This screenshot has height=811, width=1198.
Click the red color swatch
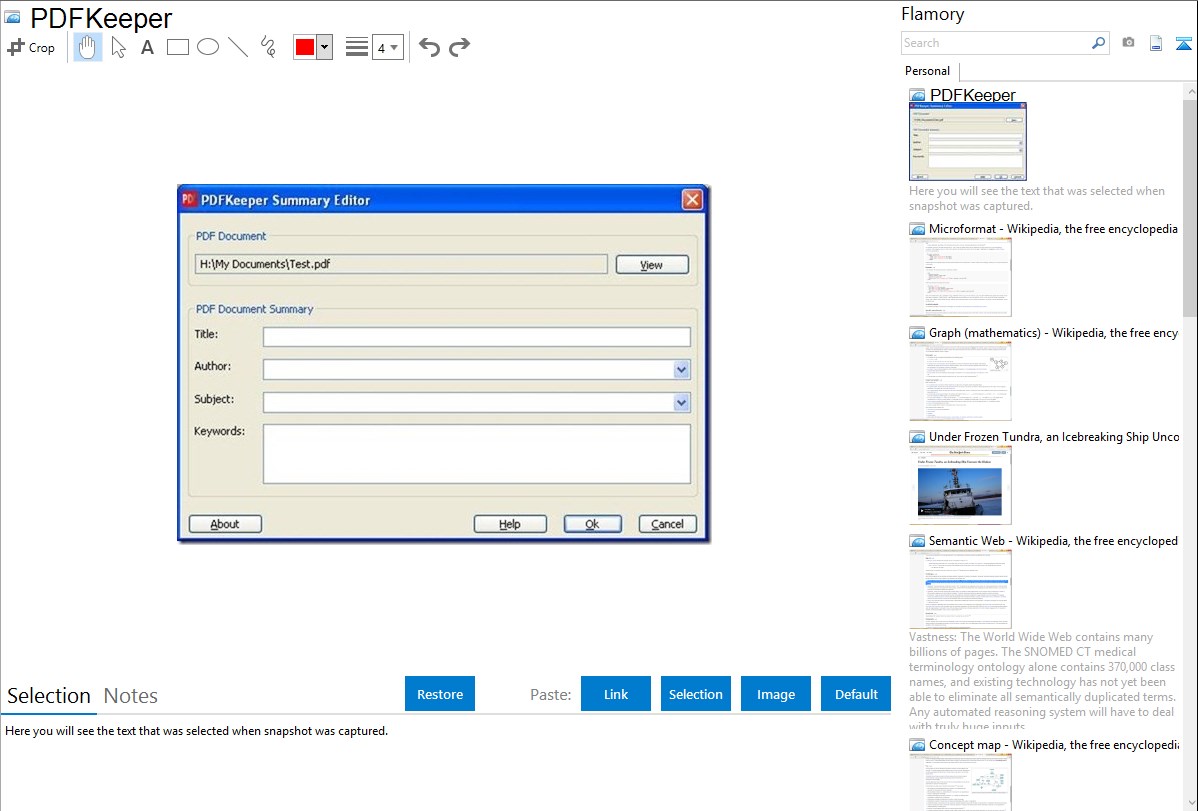coord(305,47)
